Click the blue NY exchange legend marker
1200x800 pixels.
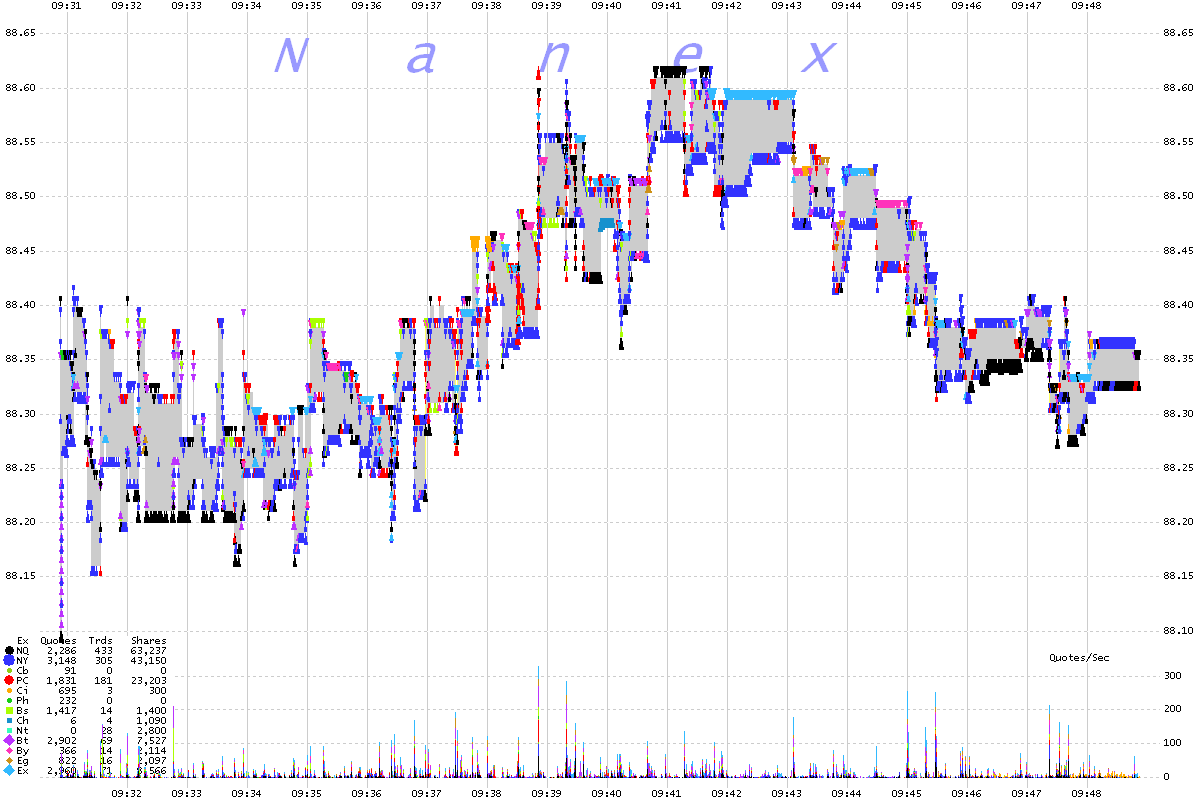tap(10, 660)
